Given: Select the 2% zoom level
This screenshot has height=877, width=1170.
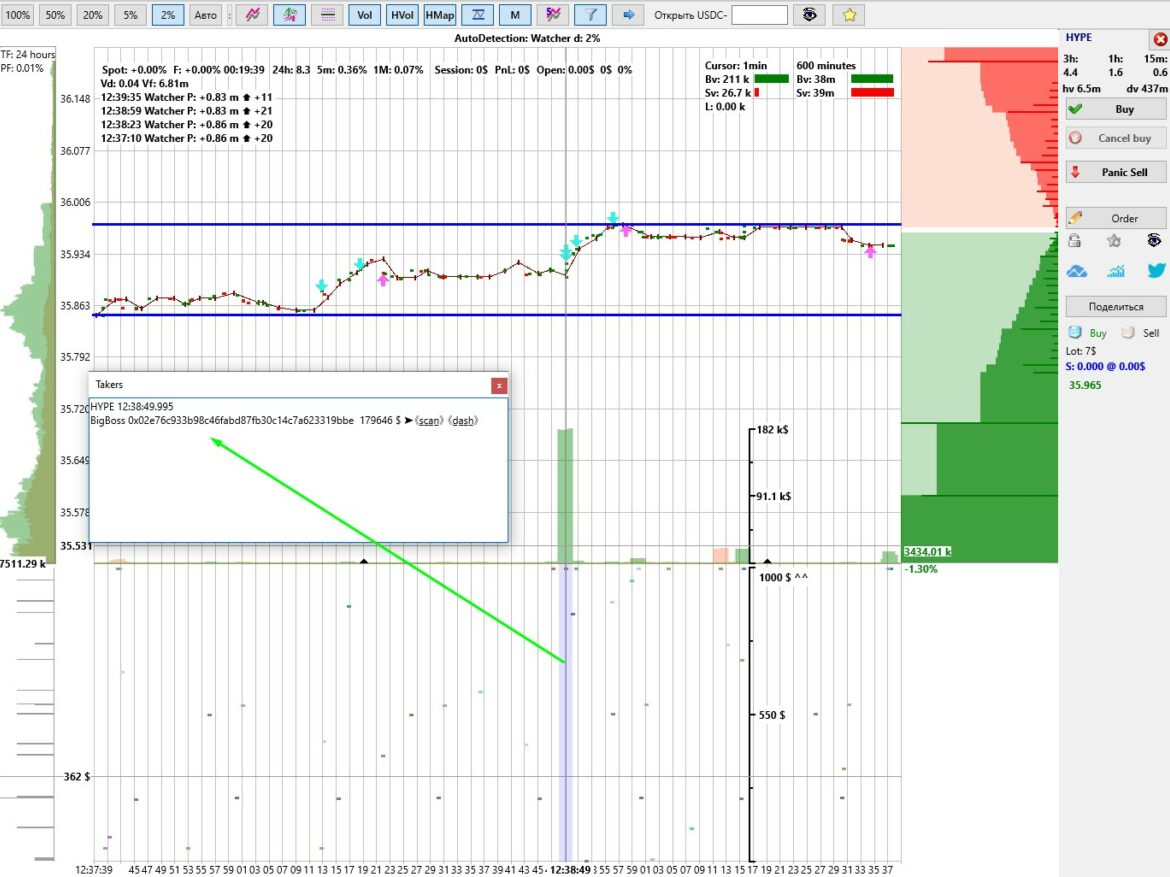Looking at the screenshot, I should pyautogui.click(x=167, y=15).
